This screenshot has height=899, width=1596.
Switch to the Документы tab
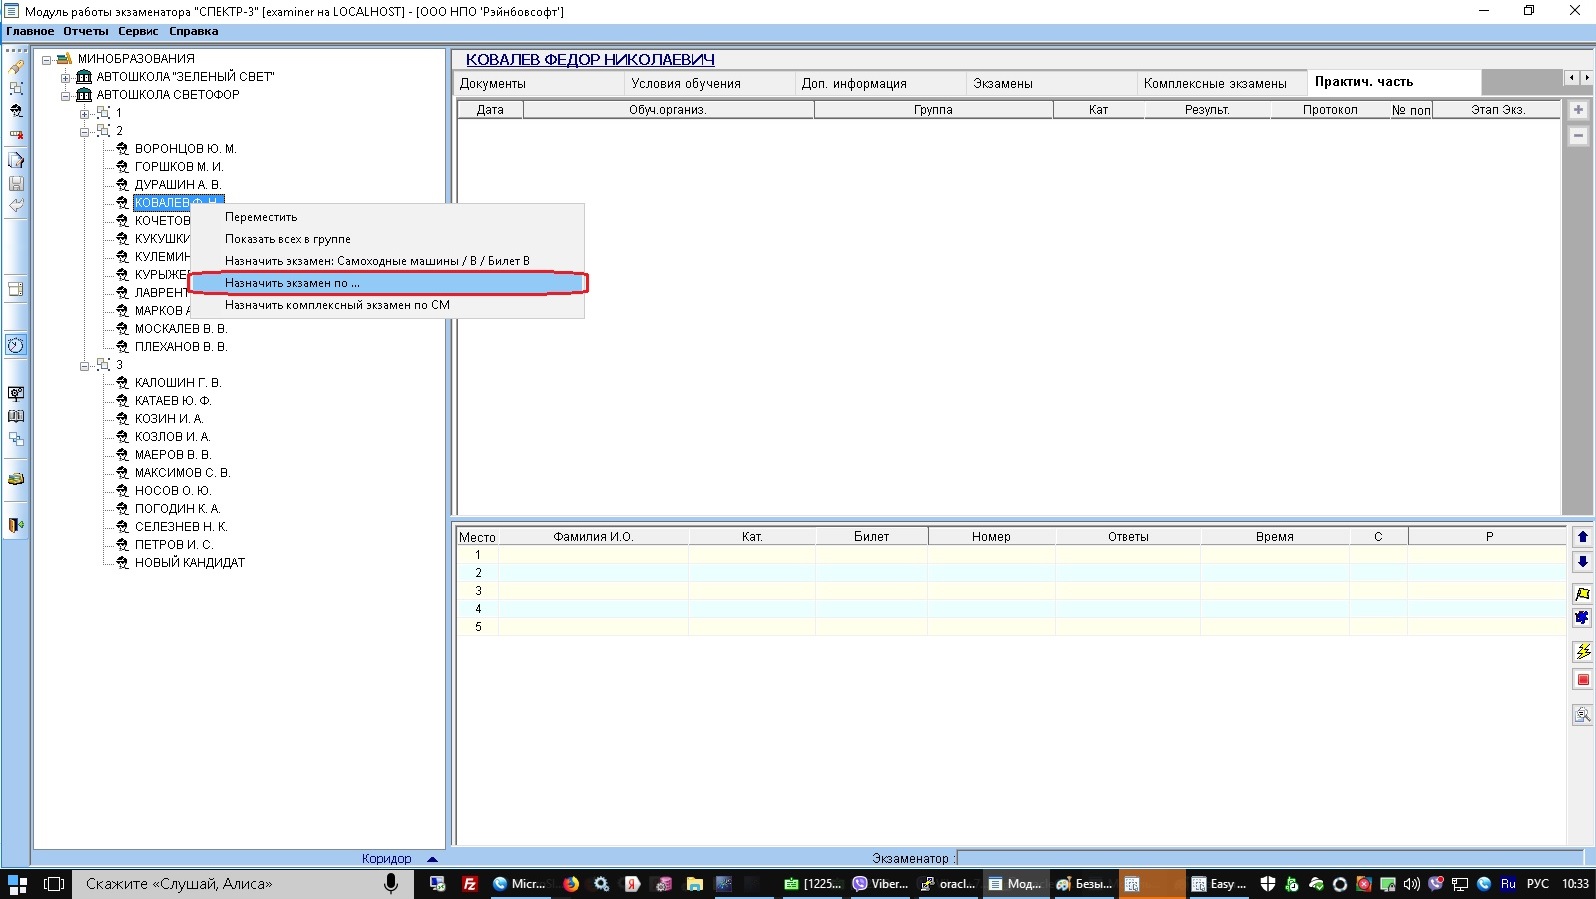(539, 83)
